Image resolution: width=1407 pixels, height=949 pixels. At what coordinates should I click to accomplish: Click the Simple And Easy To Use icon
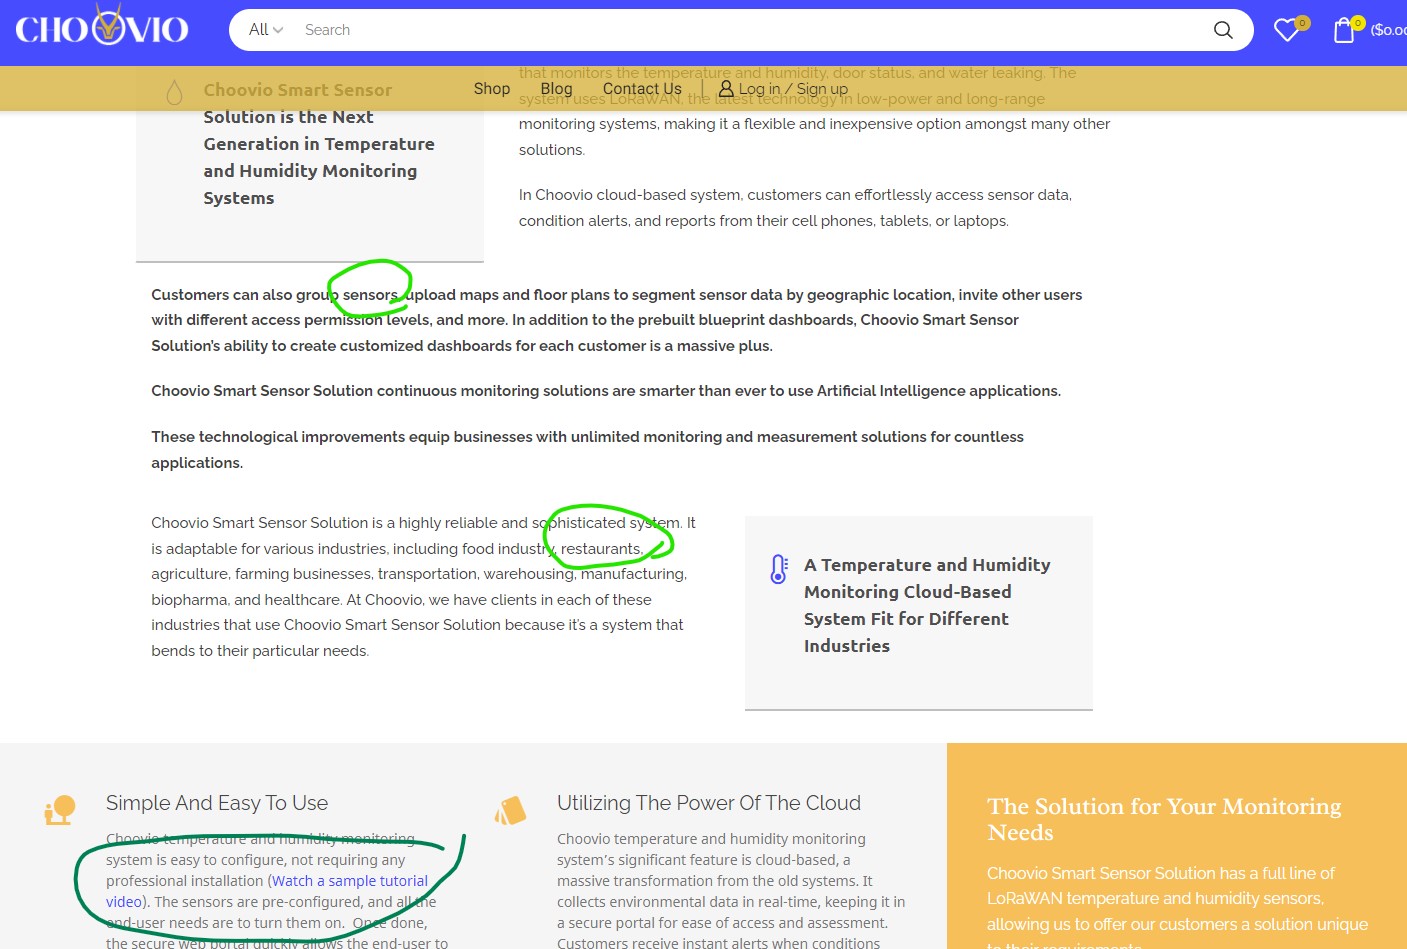point(60,809)
